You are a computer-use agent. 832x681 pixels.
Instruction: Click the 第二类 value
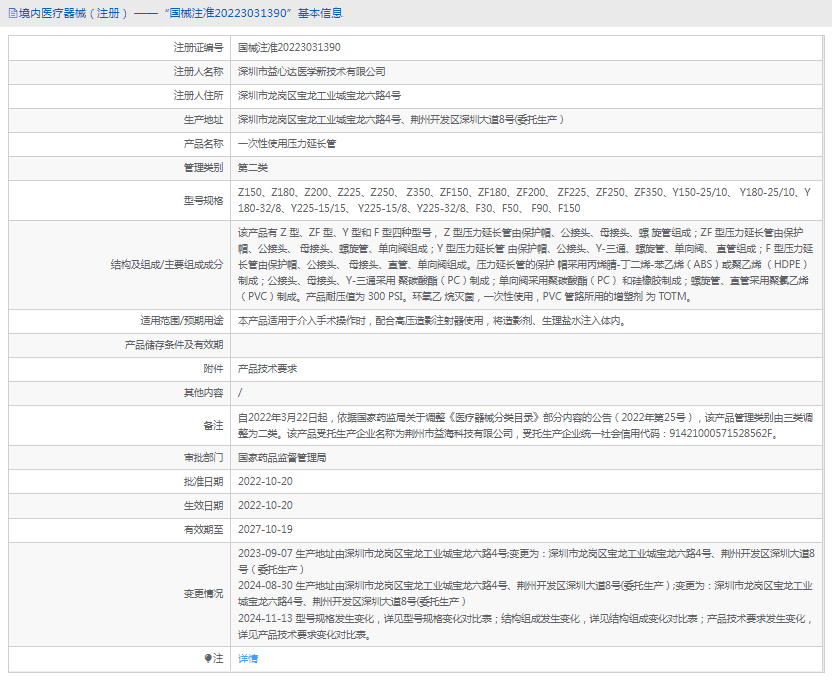pos(253,168)
